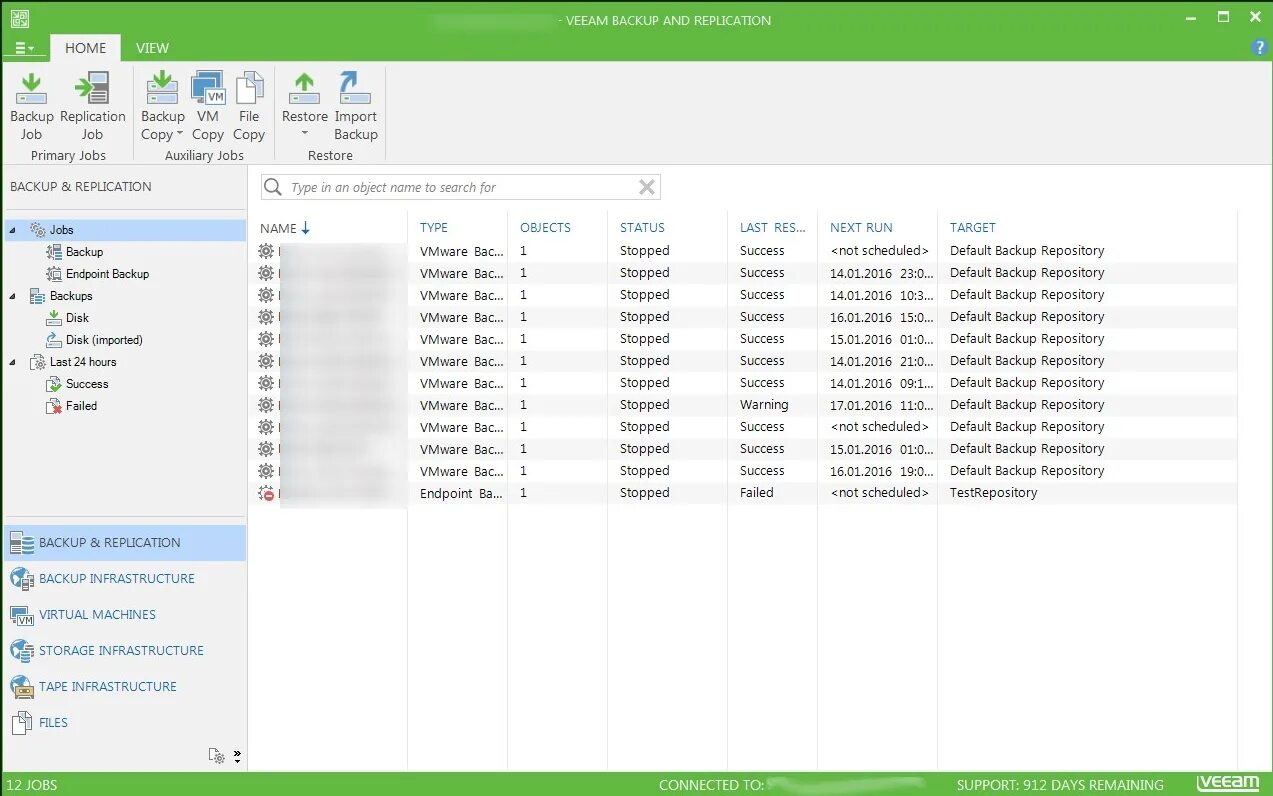Select Last 24 hours tree item
The image size is (1273, 796).
tap(83, 362)
